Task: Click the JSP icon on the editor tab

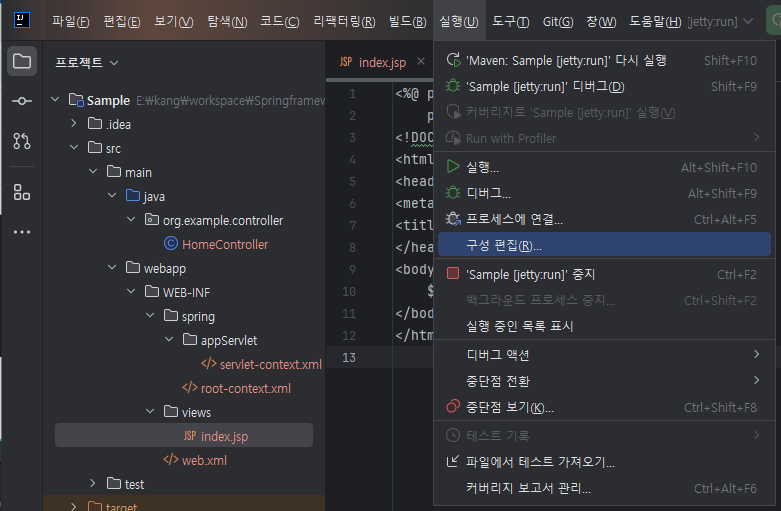Action: pos(346,62)
